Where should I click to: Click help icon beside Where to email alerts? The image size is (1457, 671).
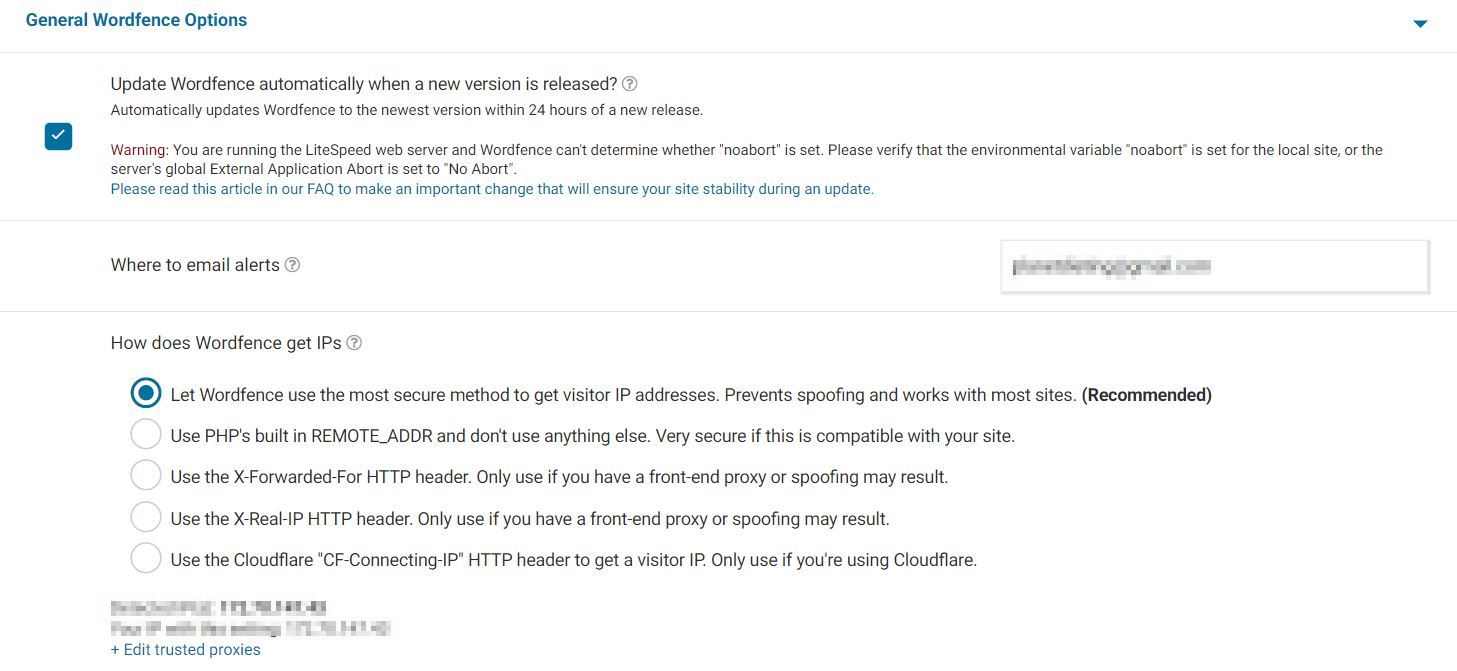click(x=292, y=265)
